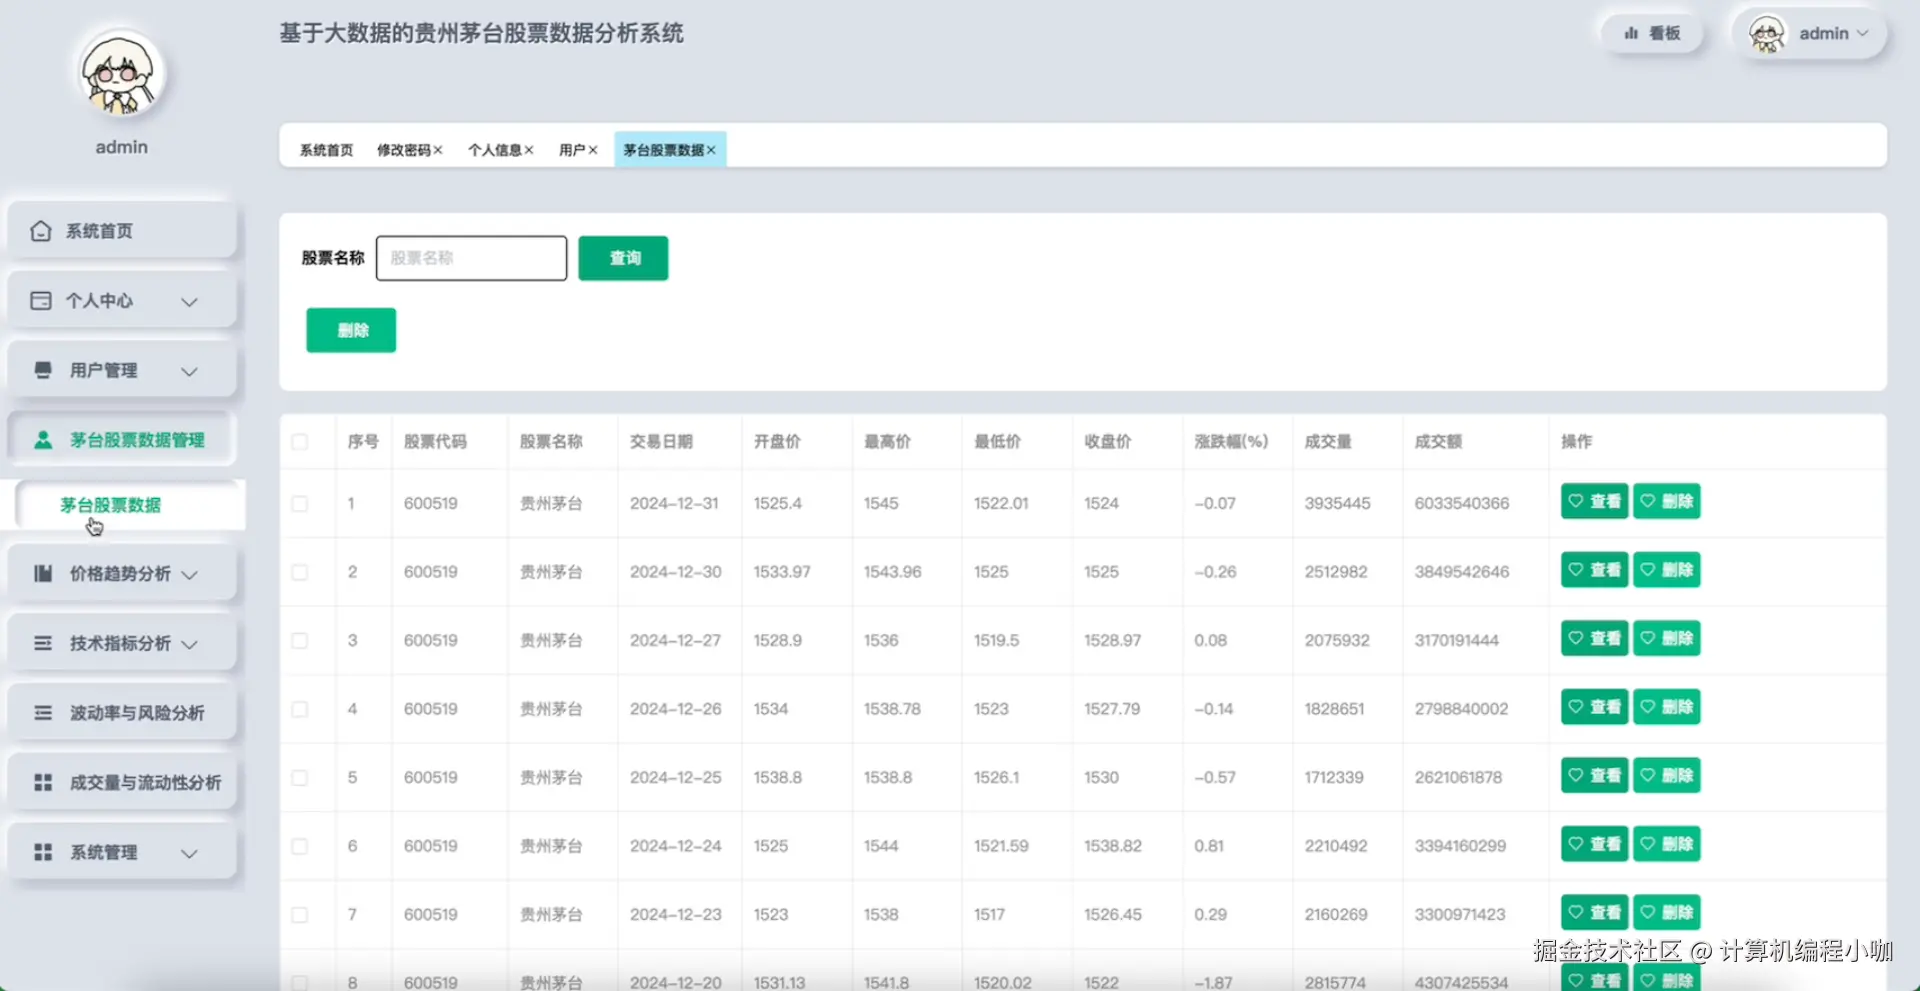Close the 用户 tab
Screen dimensions: 1920x991
point(593,150)
